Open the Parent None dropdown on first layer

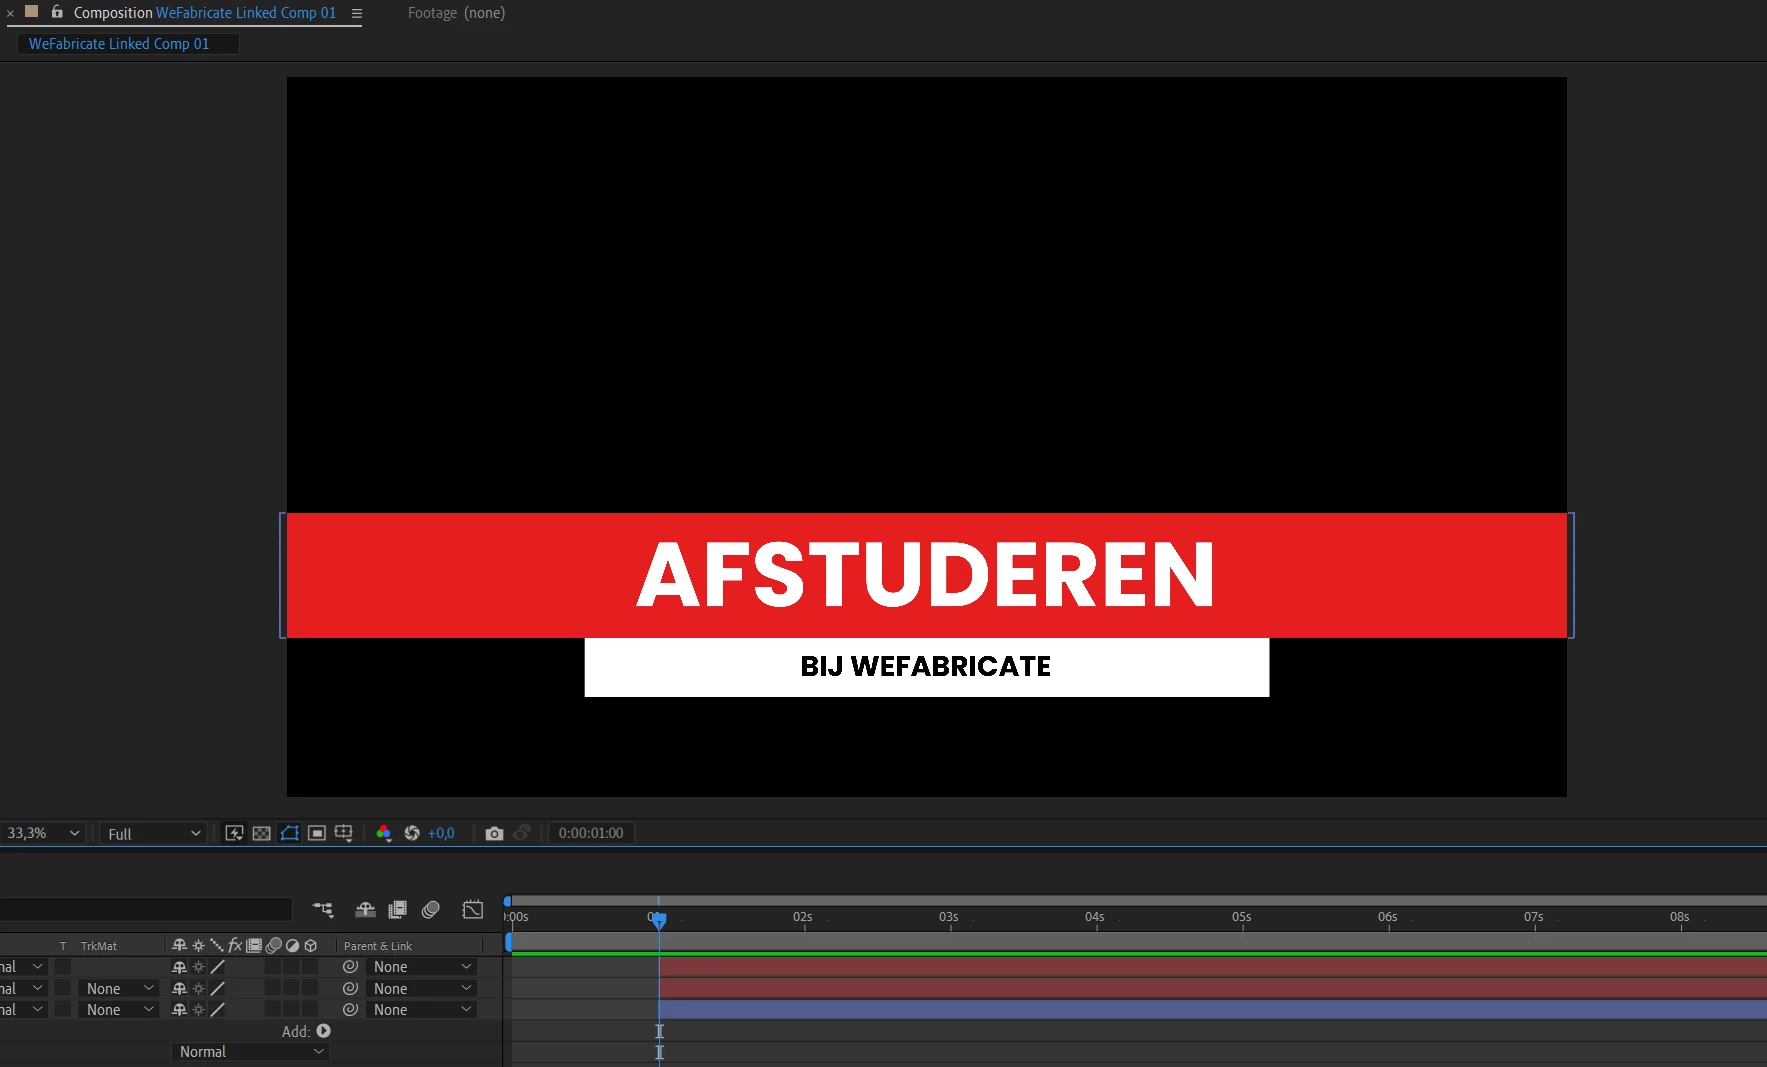pyautogui.click(x=421, y=967)
